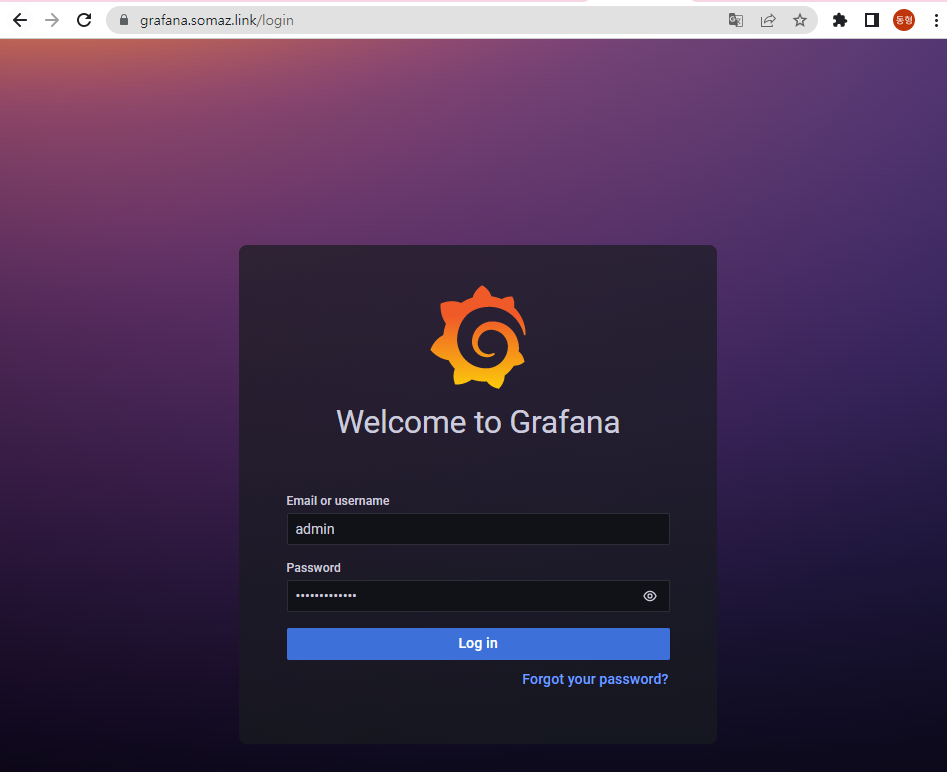Image resolution: width=947 pixels, height=772 pixels.
Task: Click the Email or username label
Action: (338, 501)
